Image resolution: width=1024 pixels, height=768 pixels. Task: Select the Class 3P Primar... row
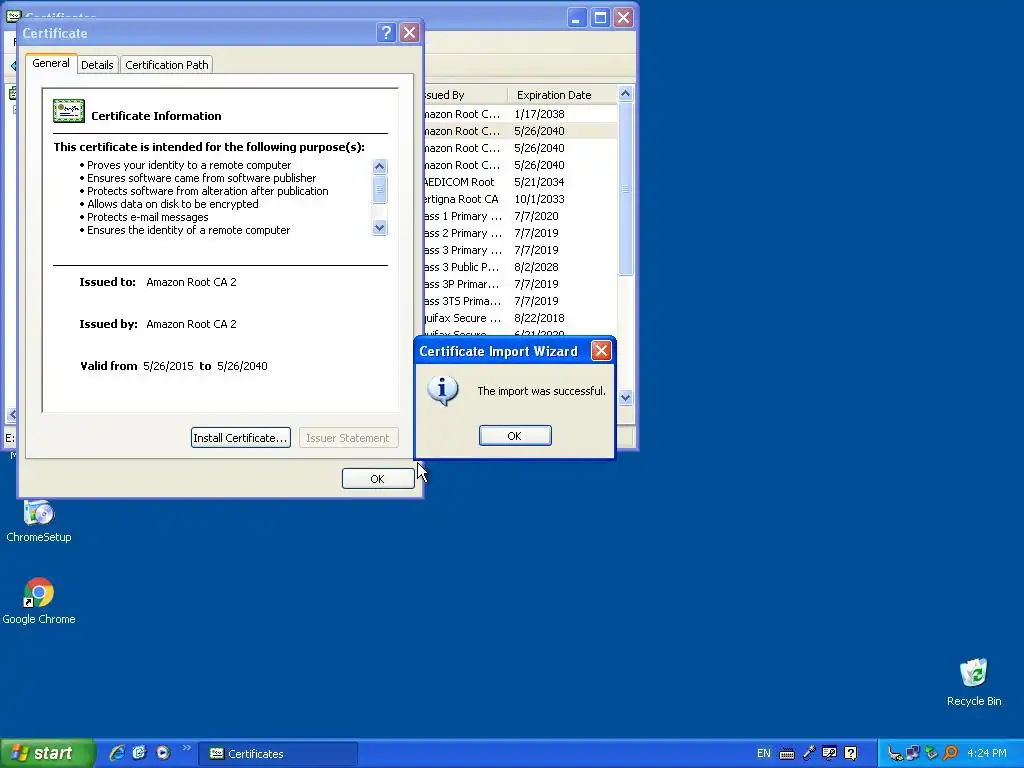pyautogui.click(x=519, y=284)
